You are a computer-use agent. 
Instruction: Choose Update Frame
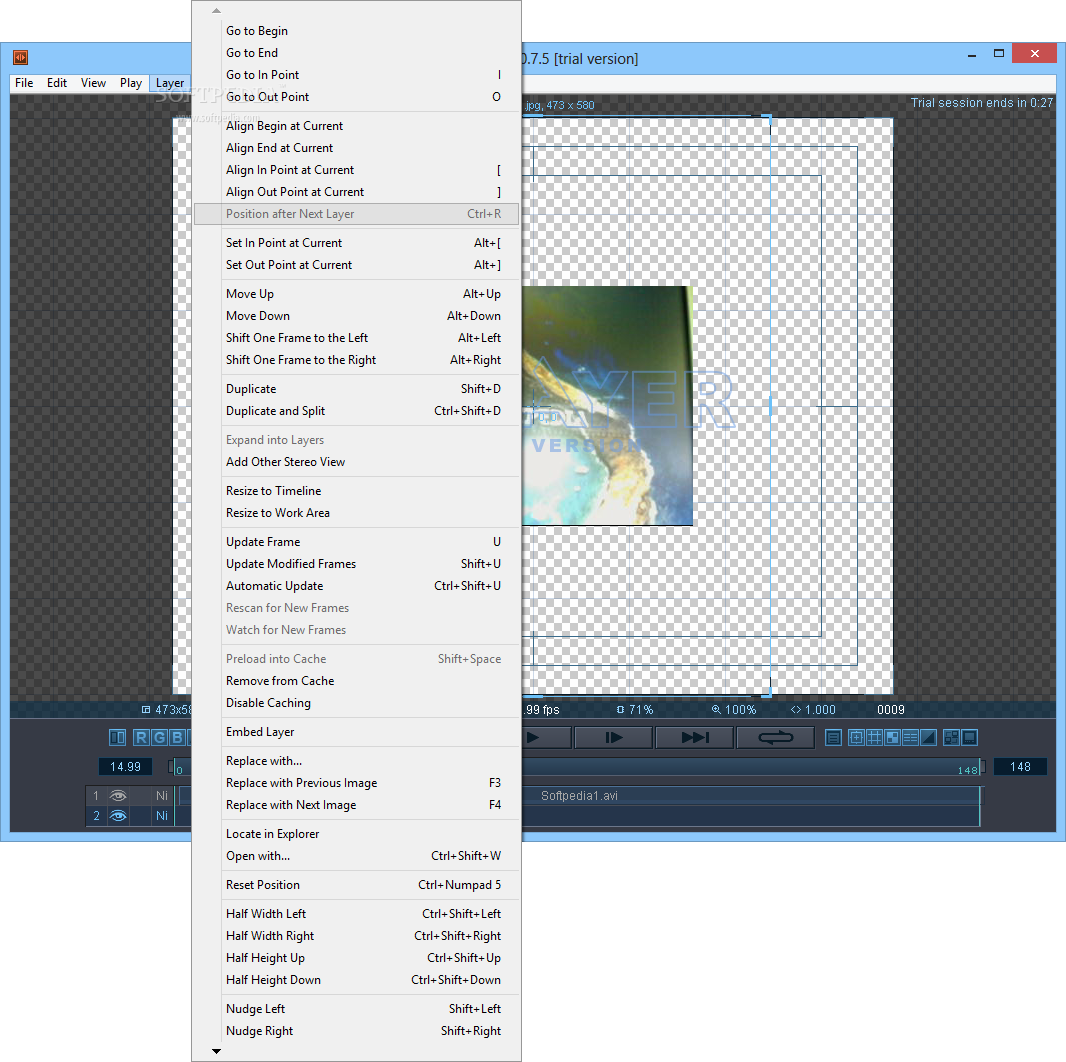(356, 542)
